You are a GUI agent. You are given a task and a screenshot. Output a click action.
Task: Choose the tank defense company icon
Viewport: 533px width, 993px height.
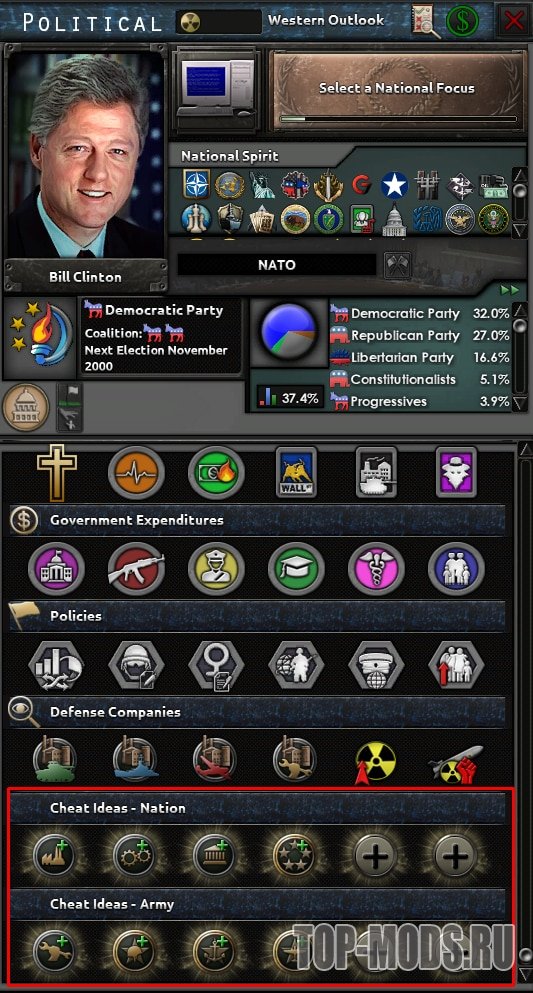(55, 758)
